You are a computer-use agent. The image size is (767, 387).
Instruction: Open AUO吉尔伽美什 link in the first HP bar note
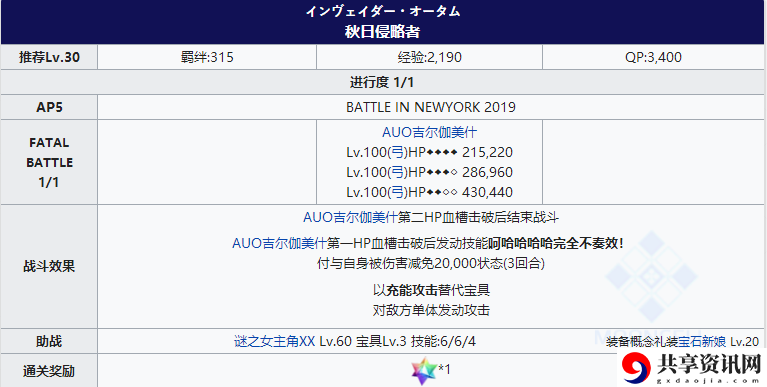[279, 243]
